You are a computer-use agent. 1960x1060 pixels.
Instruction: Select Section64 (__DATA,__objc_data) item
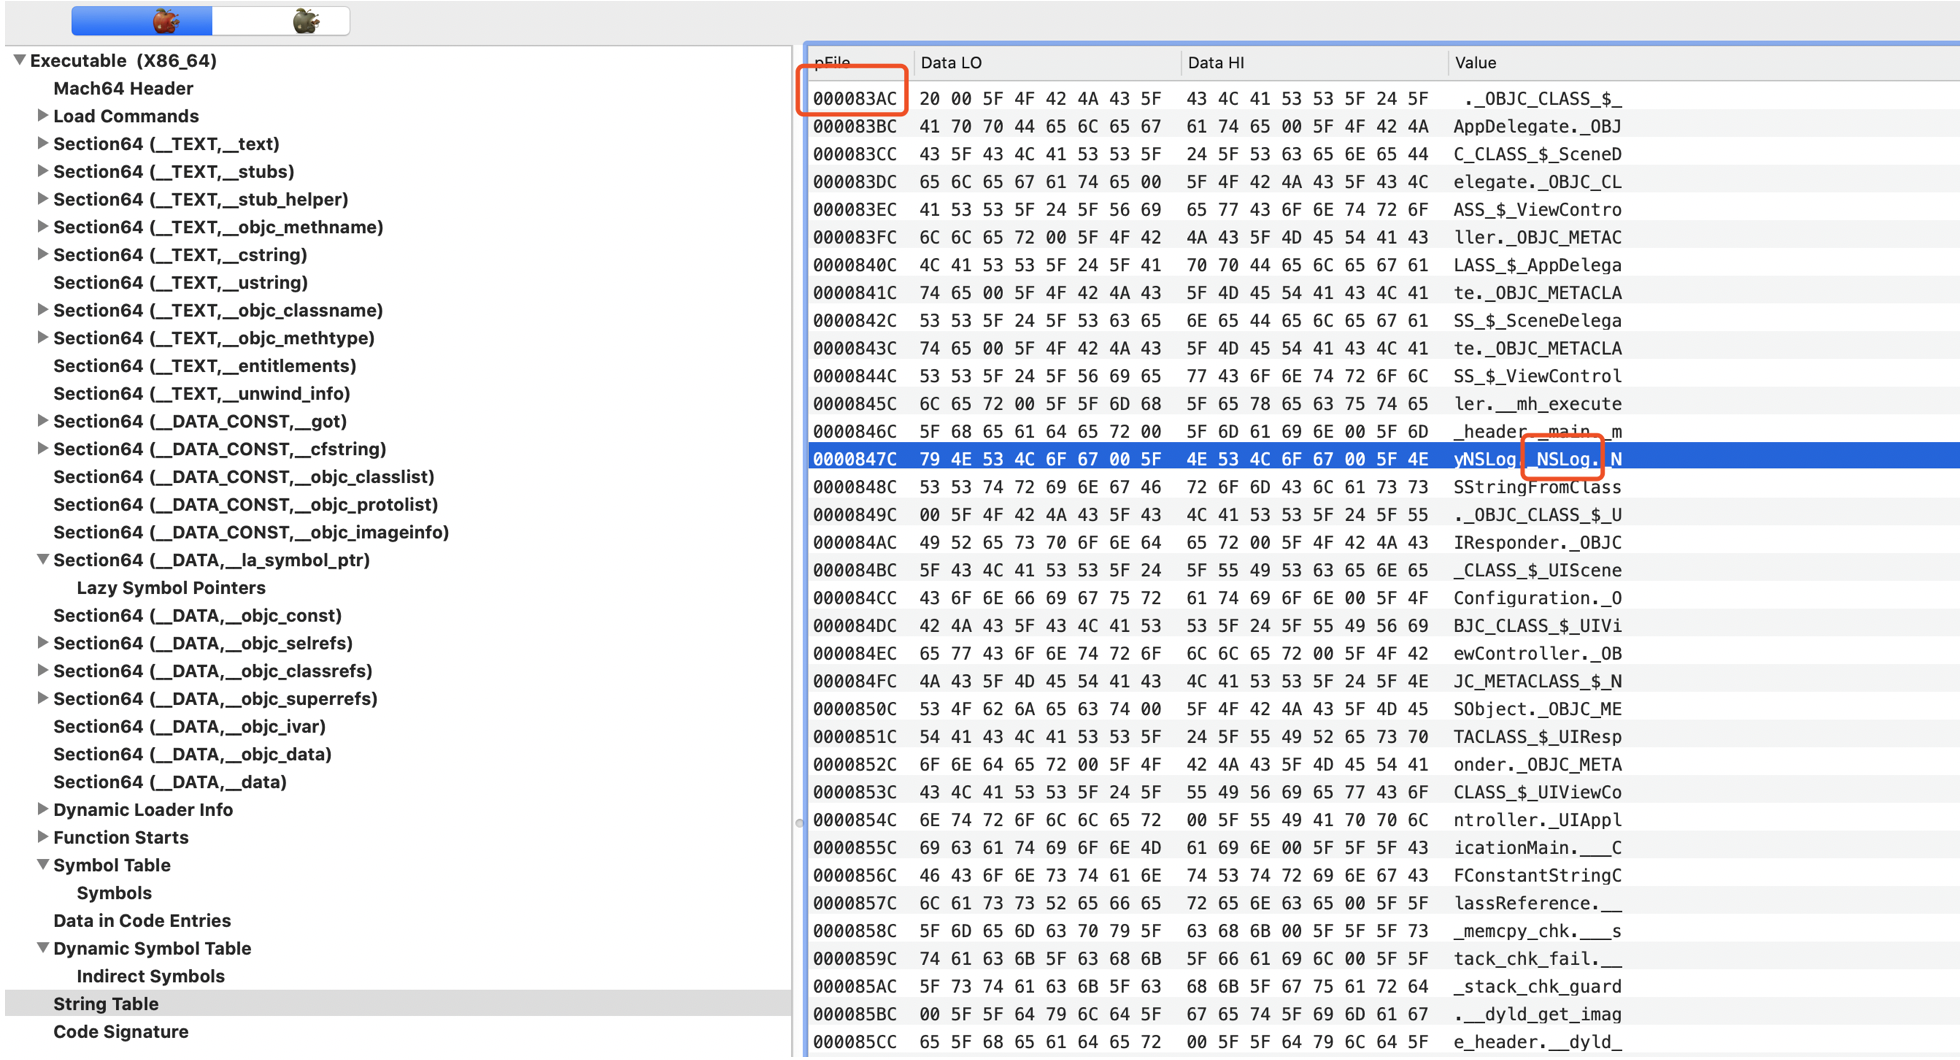tap(192, 754)
